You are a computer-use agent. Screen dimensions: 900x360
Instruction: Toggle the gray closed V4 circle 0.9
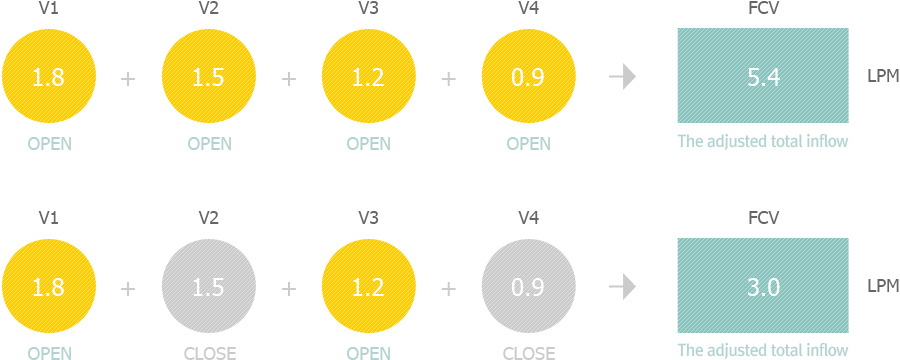pyautogui.click(x=528, y=286)
